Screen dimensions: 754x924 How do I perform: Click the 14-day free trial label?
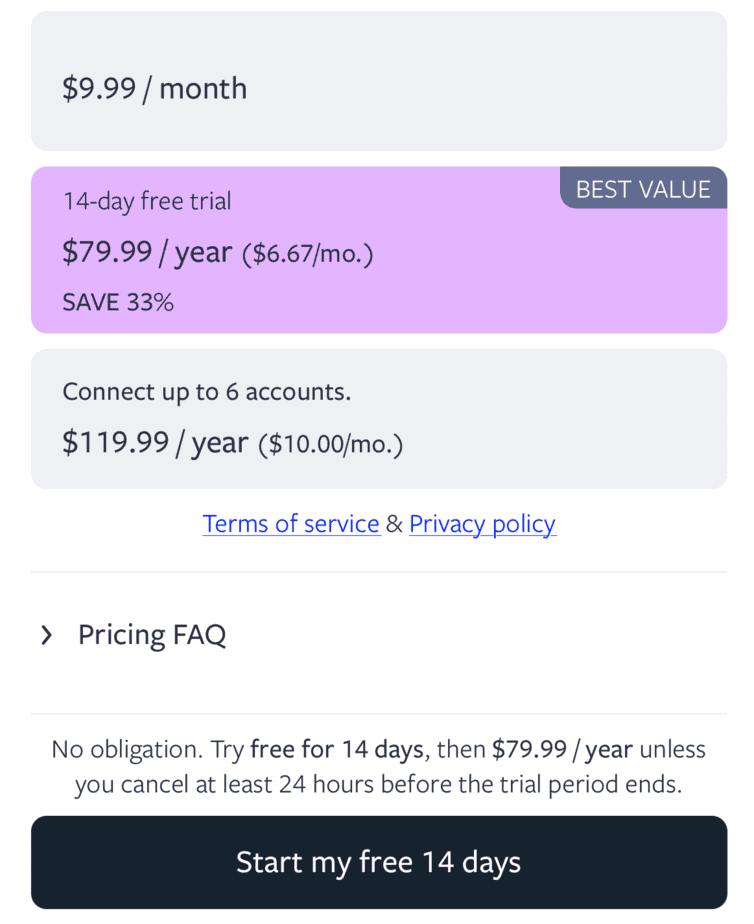pos(147,201)
